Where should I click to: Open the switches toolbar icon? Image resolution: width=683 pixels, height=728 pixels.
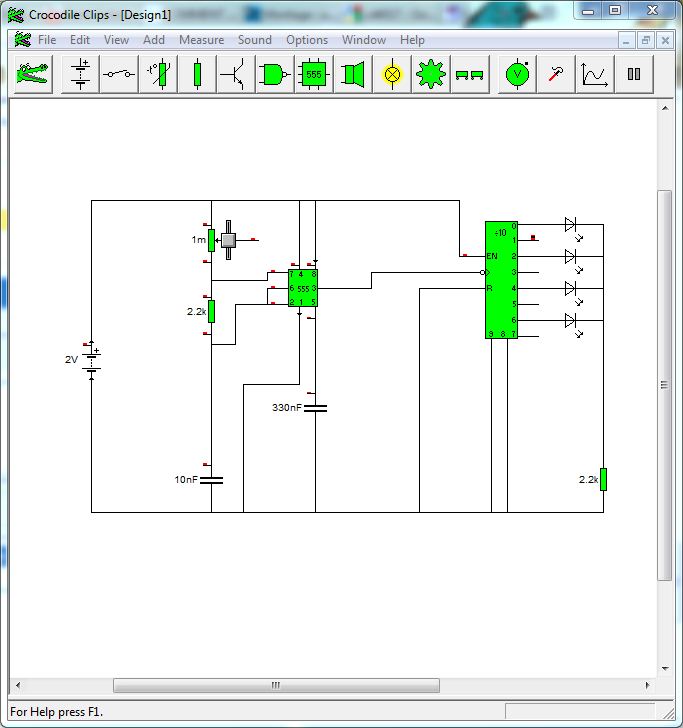(119, 74)
